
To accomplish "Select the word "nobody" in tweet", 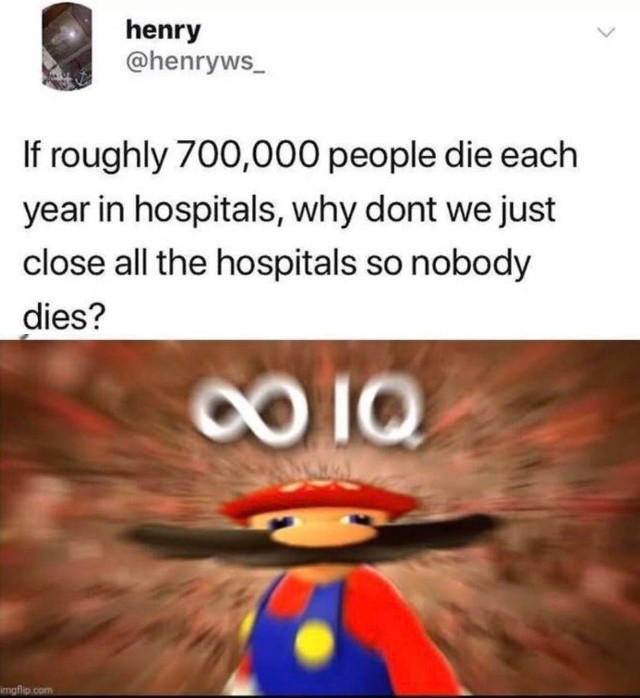I will [470, 265].
